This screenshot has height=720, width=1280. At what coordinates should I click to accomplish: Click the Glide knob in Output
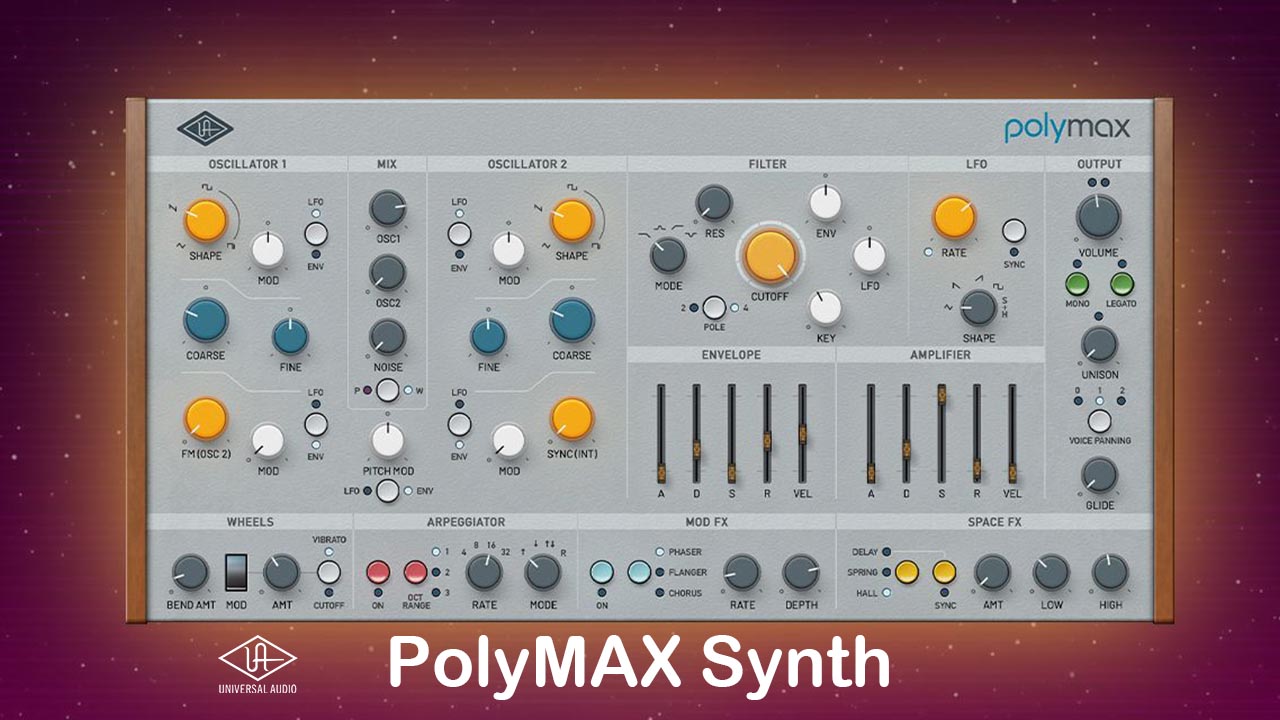(1099, 476)
